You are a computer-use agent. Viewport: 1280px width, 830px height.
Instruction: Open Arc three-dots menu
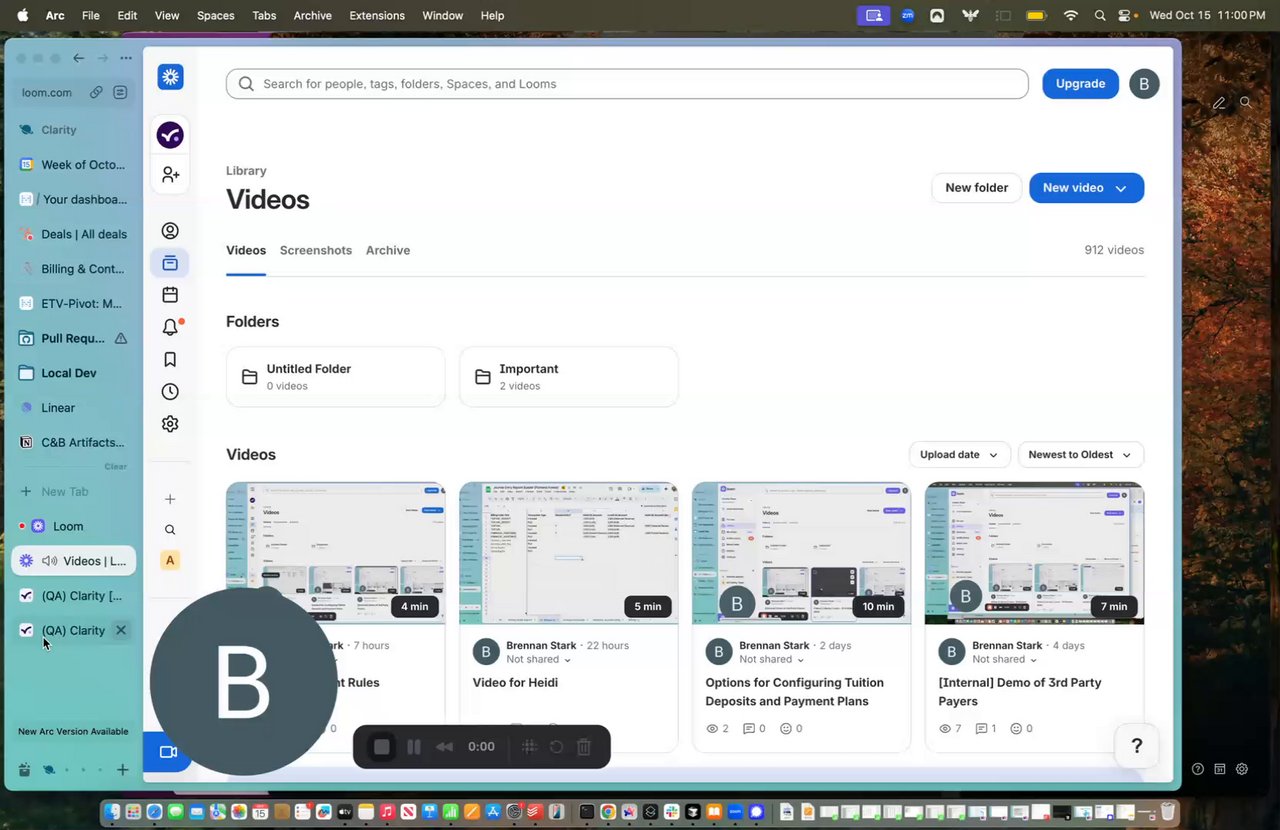126,58
